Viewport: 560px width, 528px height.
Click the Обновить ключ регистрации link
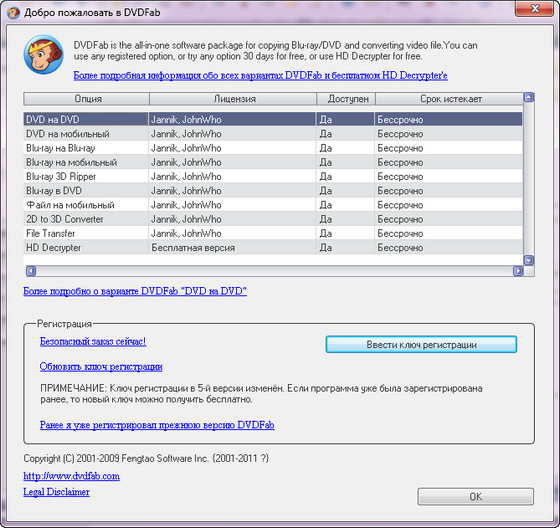tap(101, 367)
